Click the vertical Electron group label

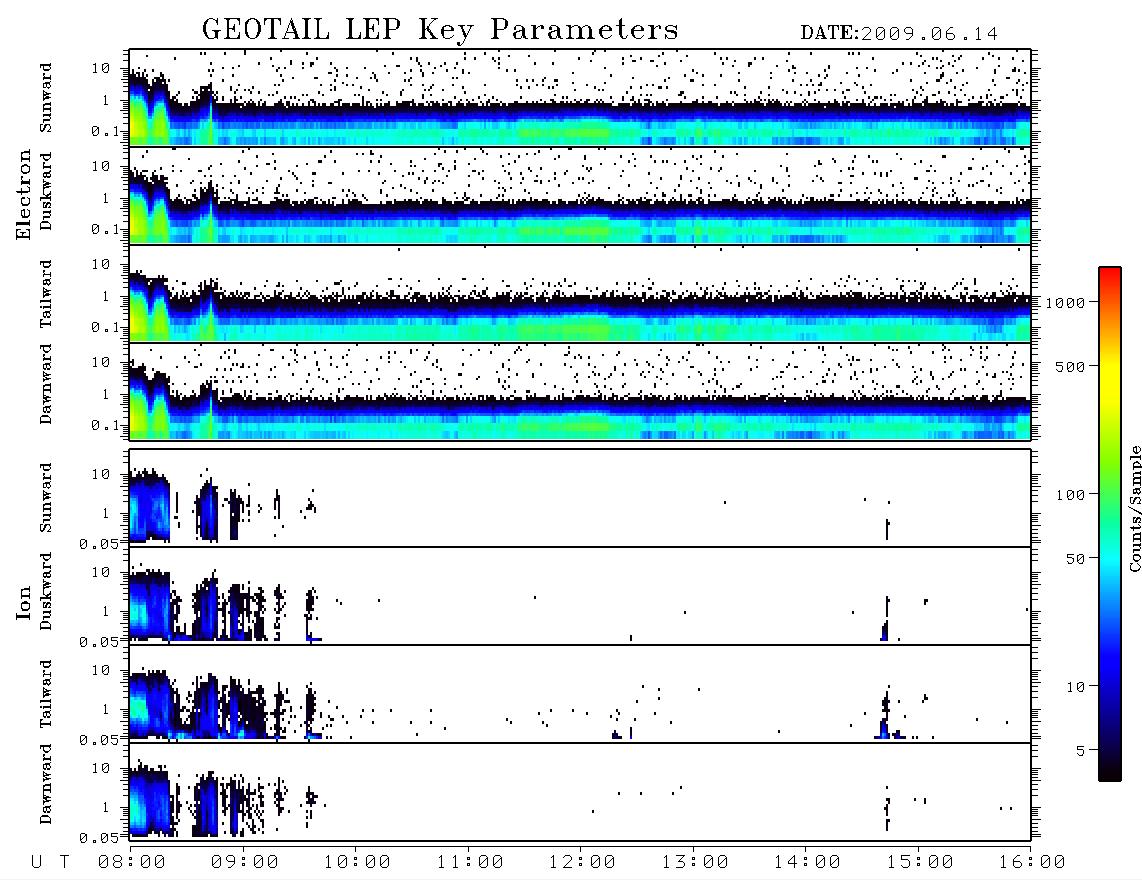[x=24, y=195]
